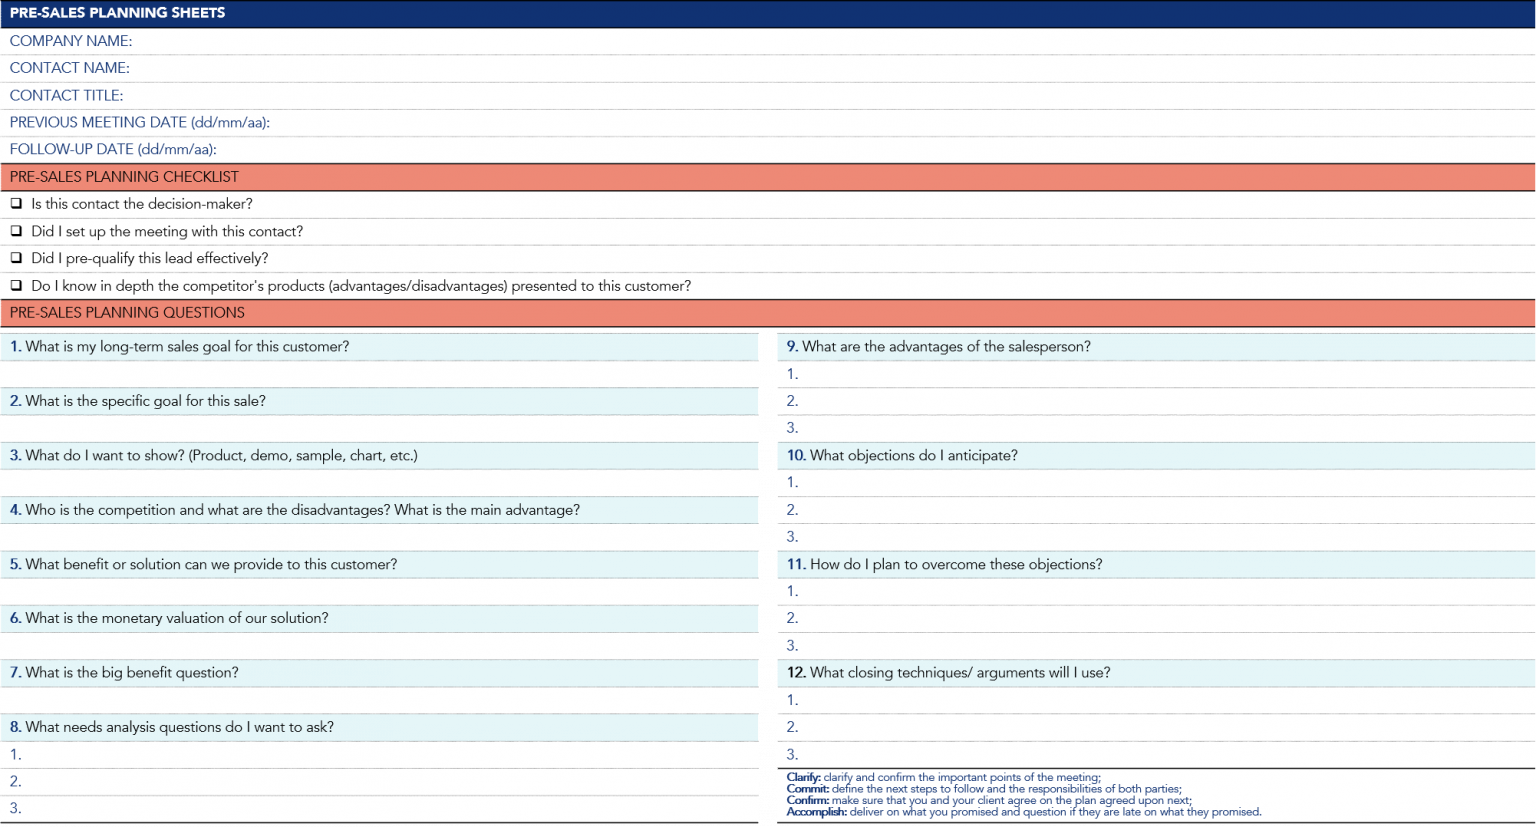Click the answer row under the specific goal question

point(380,428)
